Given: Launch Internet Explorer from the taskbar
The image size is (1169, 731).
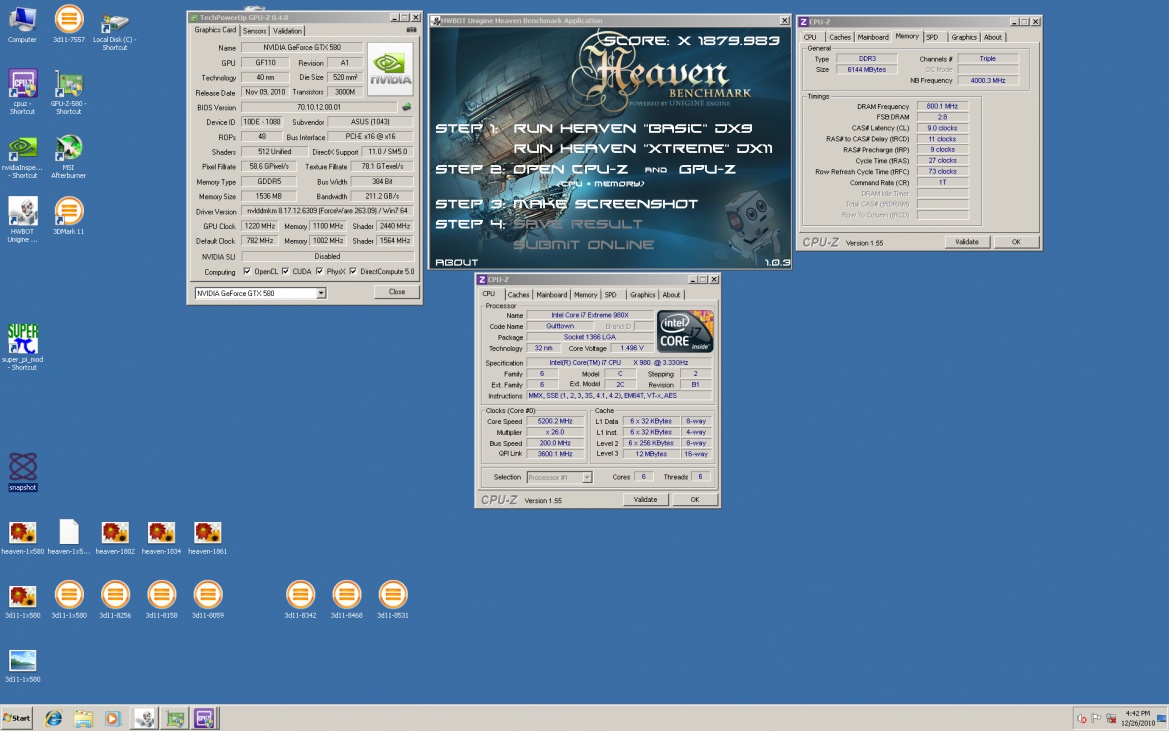Looking at the screenshot, I should [52, 718].
